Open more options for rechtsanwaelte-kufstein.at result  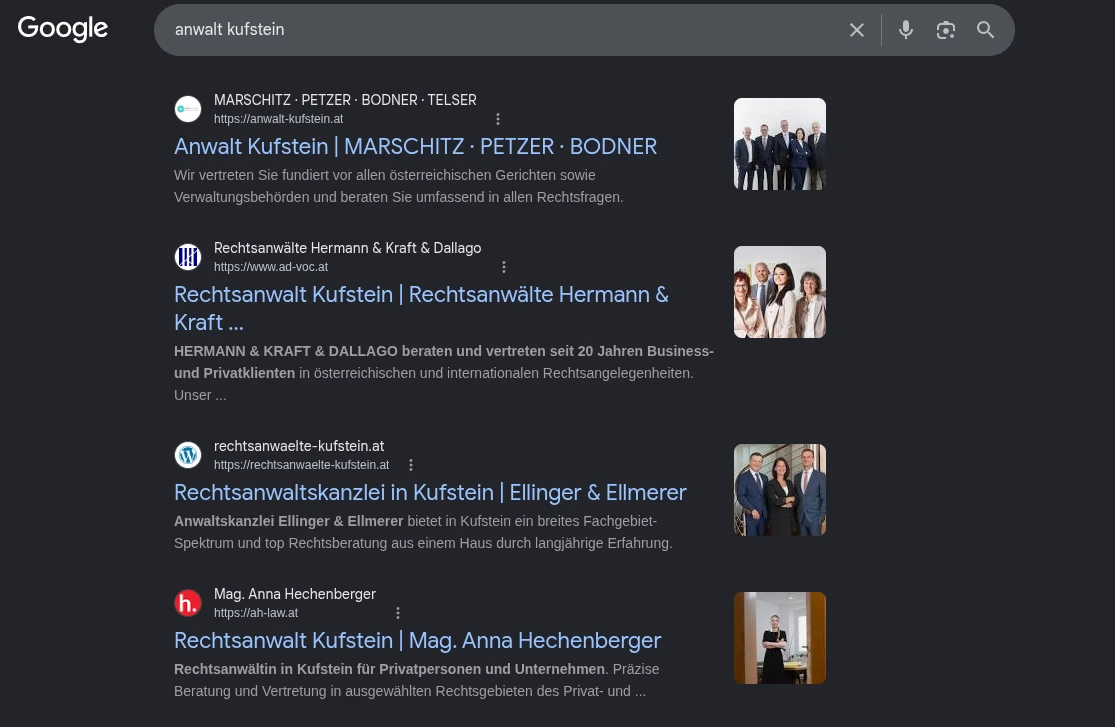tap(410, 465)
